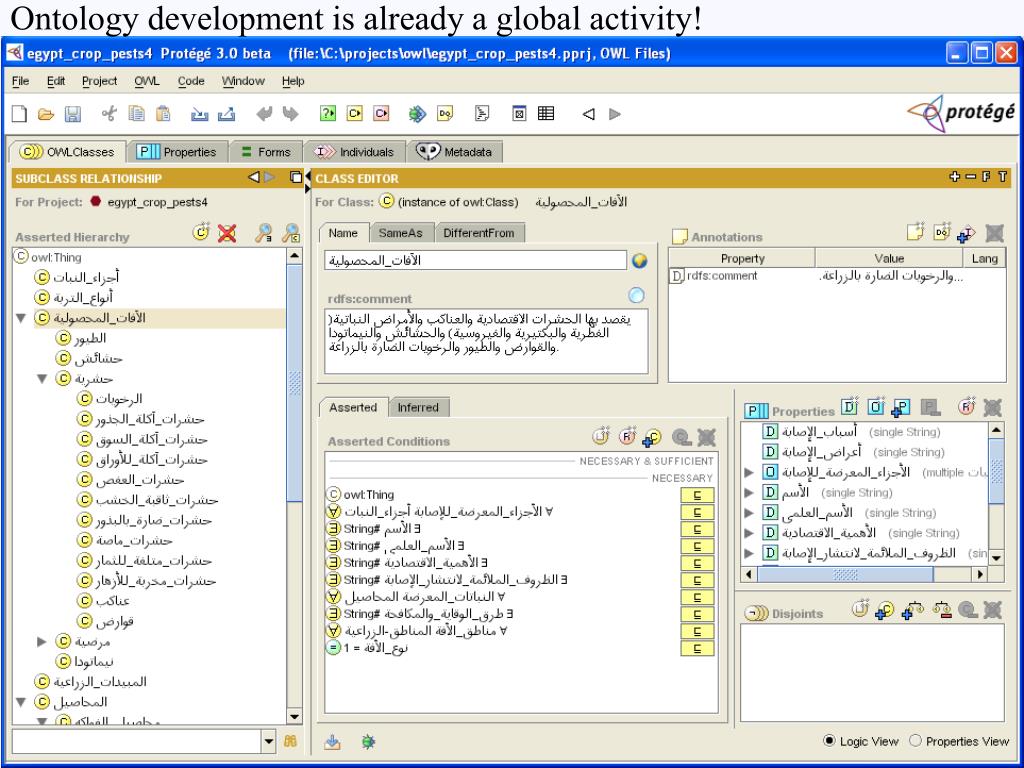Viewport: 1024px width, 768px height.
Task: Click the hollow left triangle in the toolbar
Action: pyautogui.click(x=588, y=114)
